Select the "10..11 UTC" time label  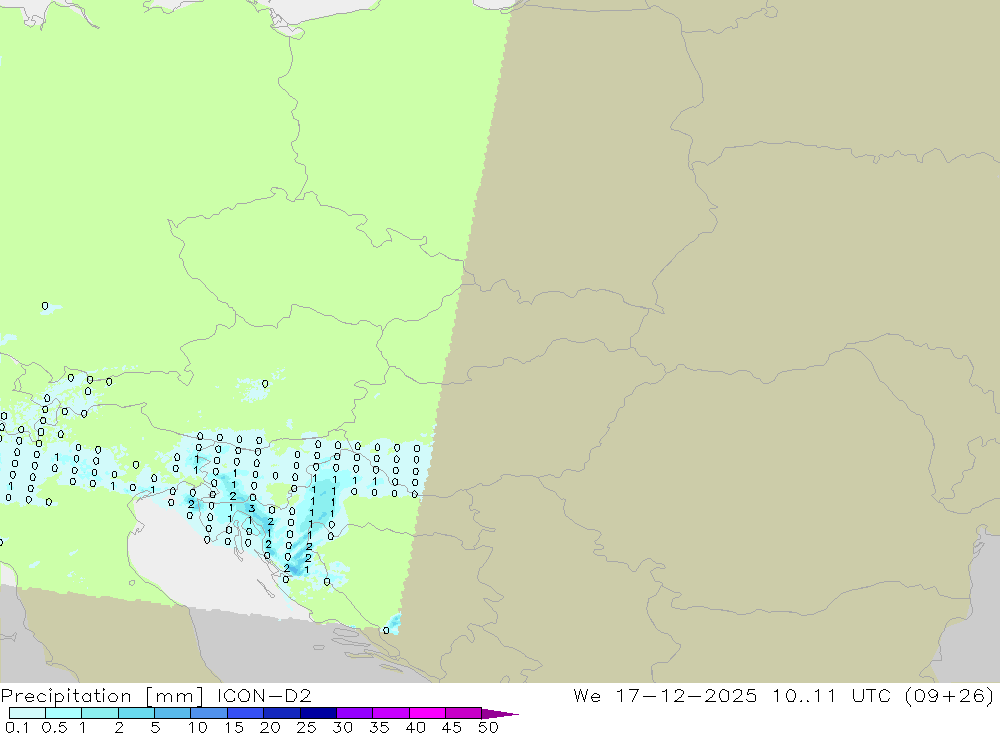(x=831, y=695)
